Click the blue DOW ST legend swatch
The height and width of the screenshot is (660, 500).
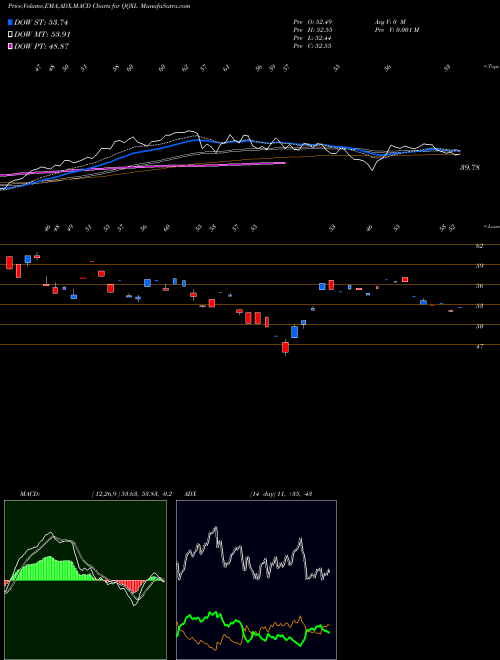[x=10, y=22]
